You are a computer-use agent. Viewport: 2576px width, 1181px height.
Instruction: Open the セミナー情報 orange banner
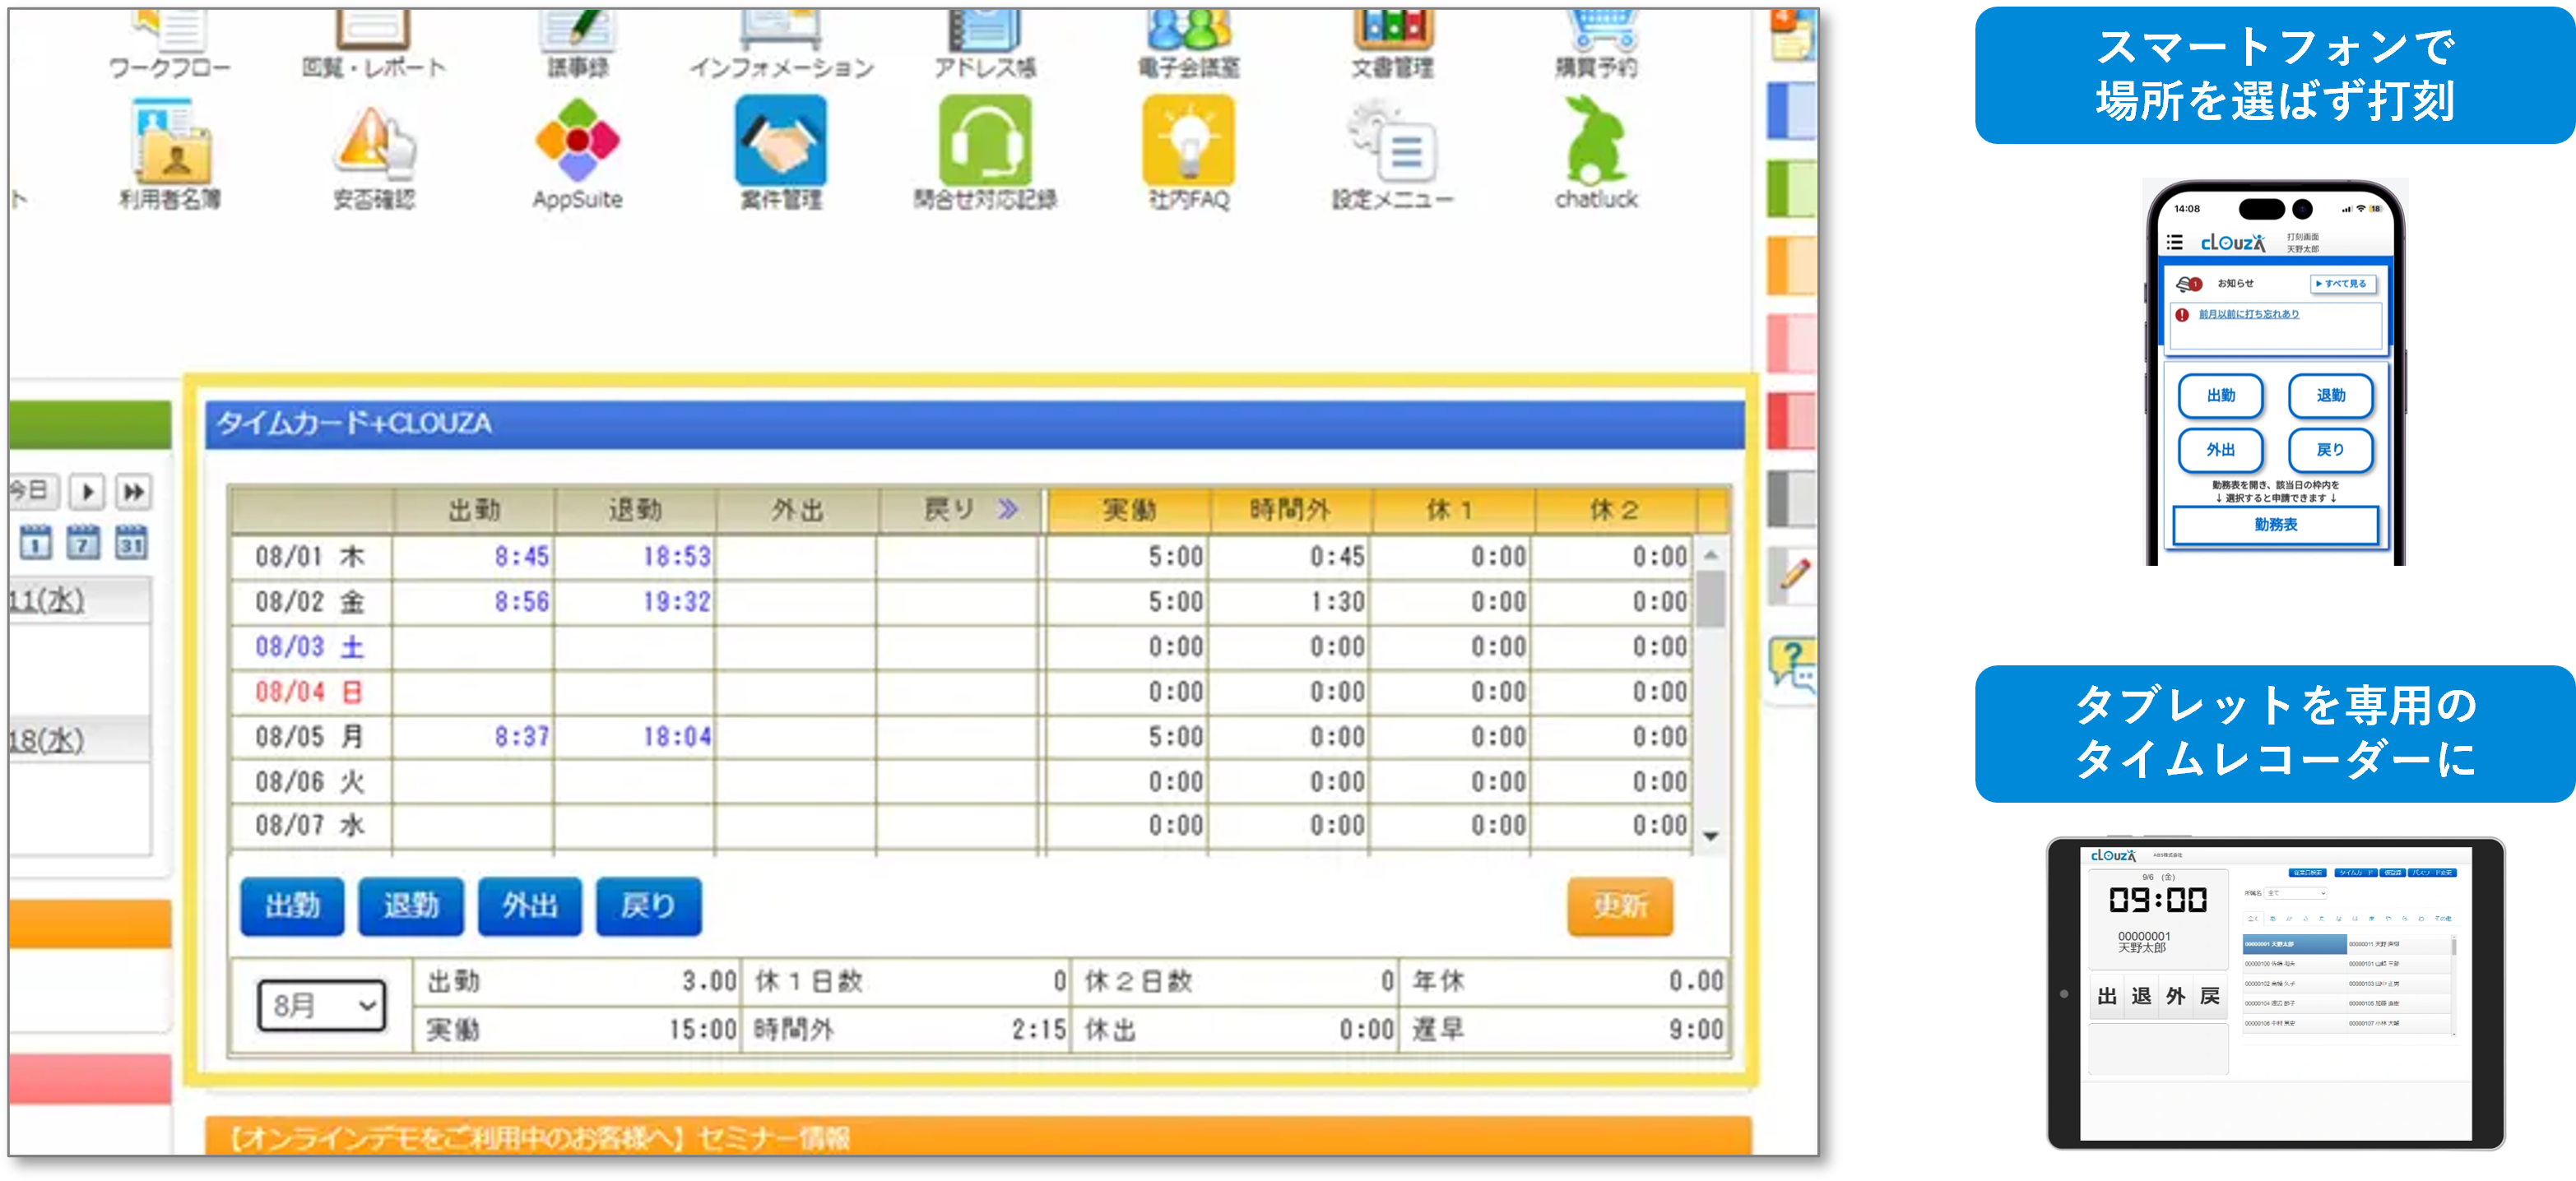tap(978, 1137)
